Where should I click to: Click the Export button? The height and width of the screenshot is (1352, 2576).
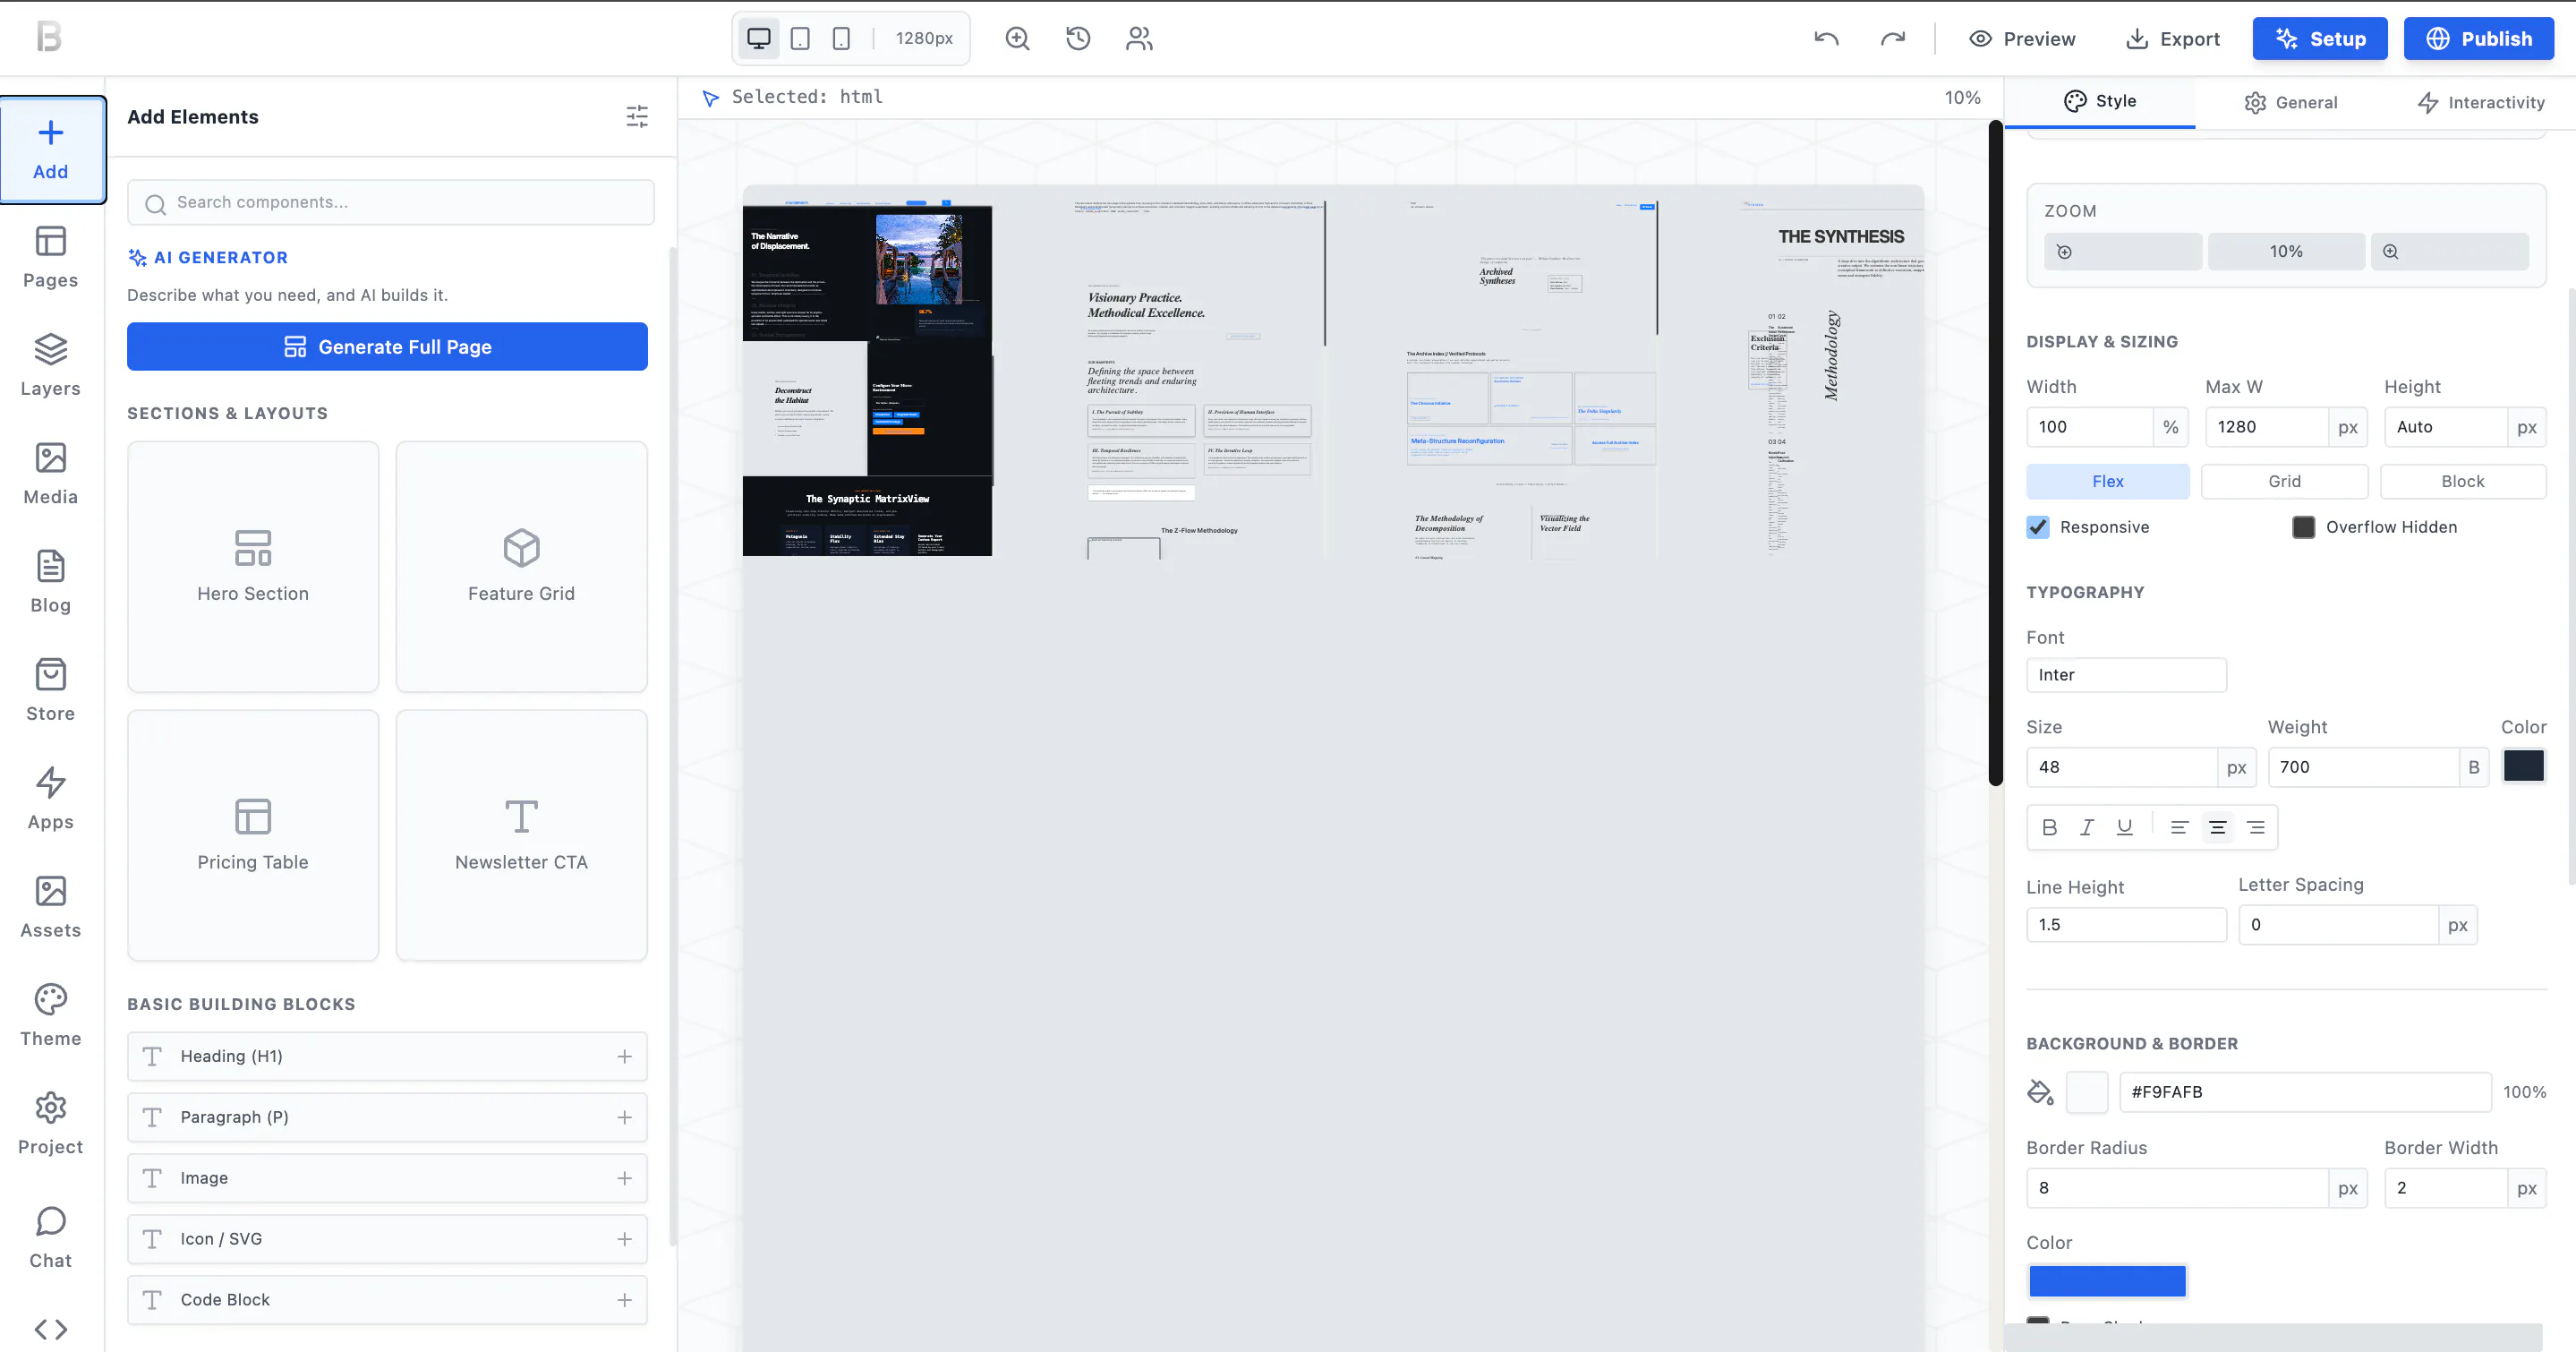(2172, 39)
